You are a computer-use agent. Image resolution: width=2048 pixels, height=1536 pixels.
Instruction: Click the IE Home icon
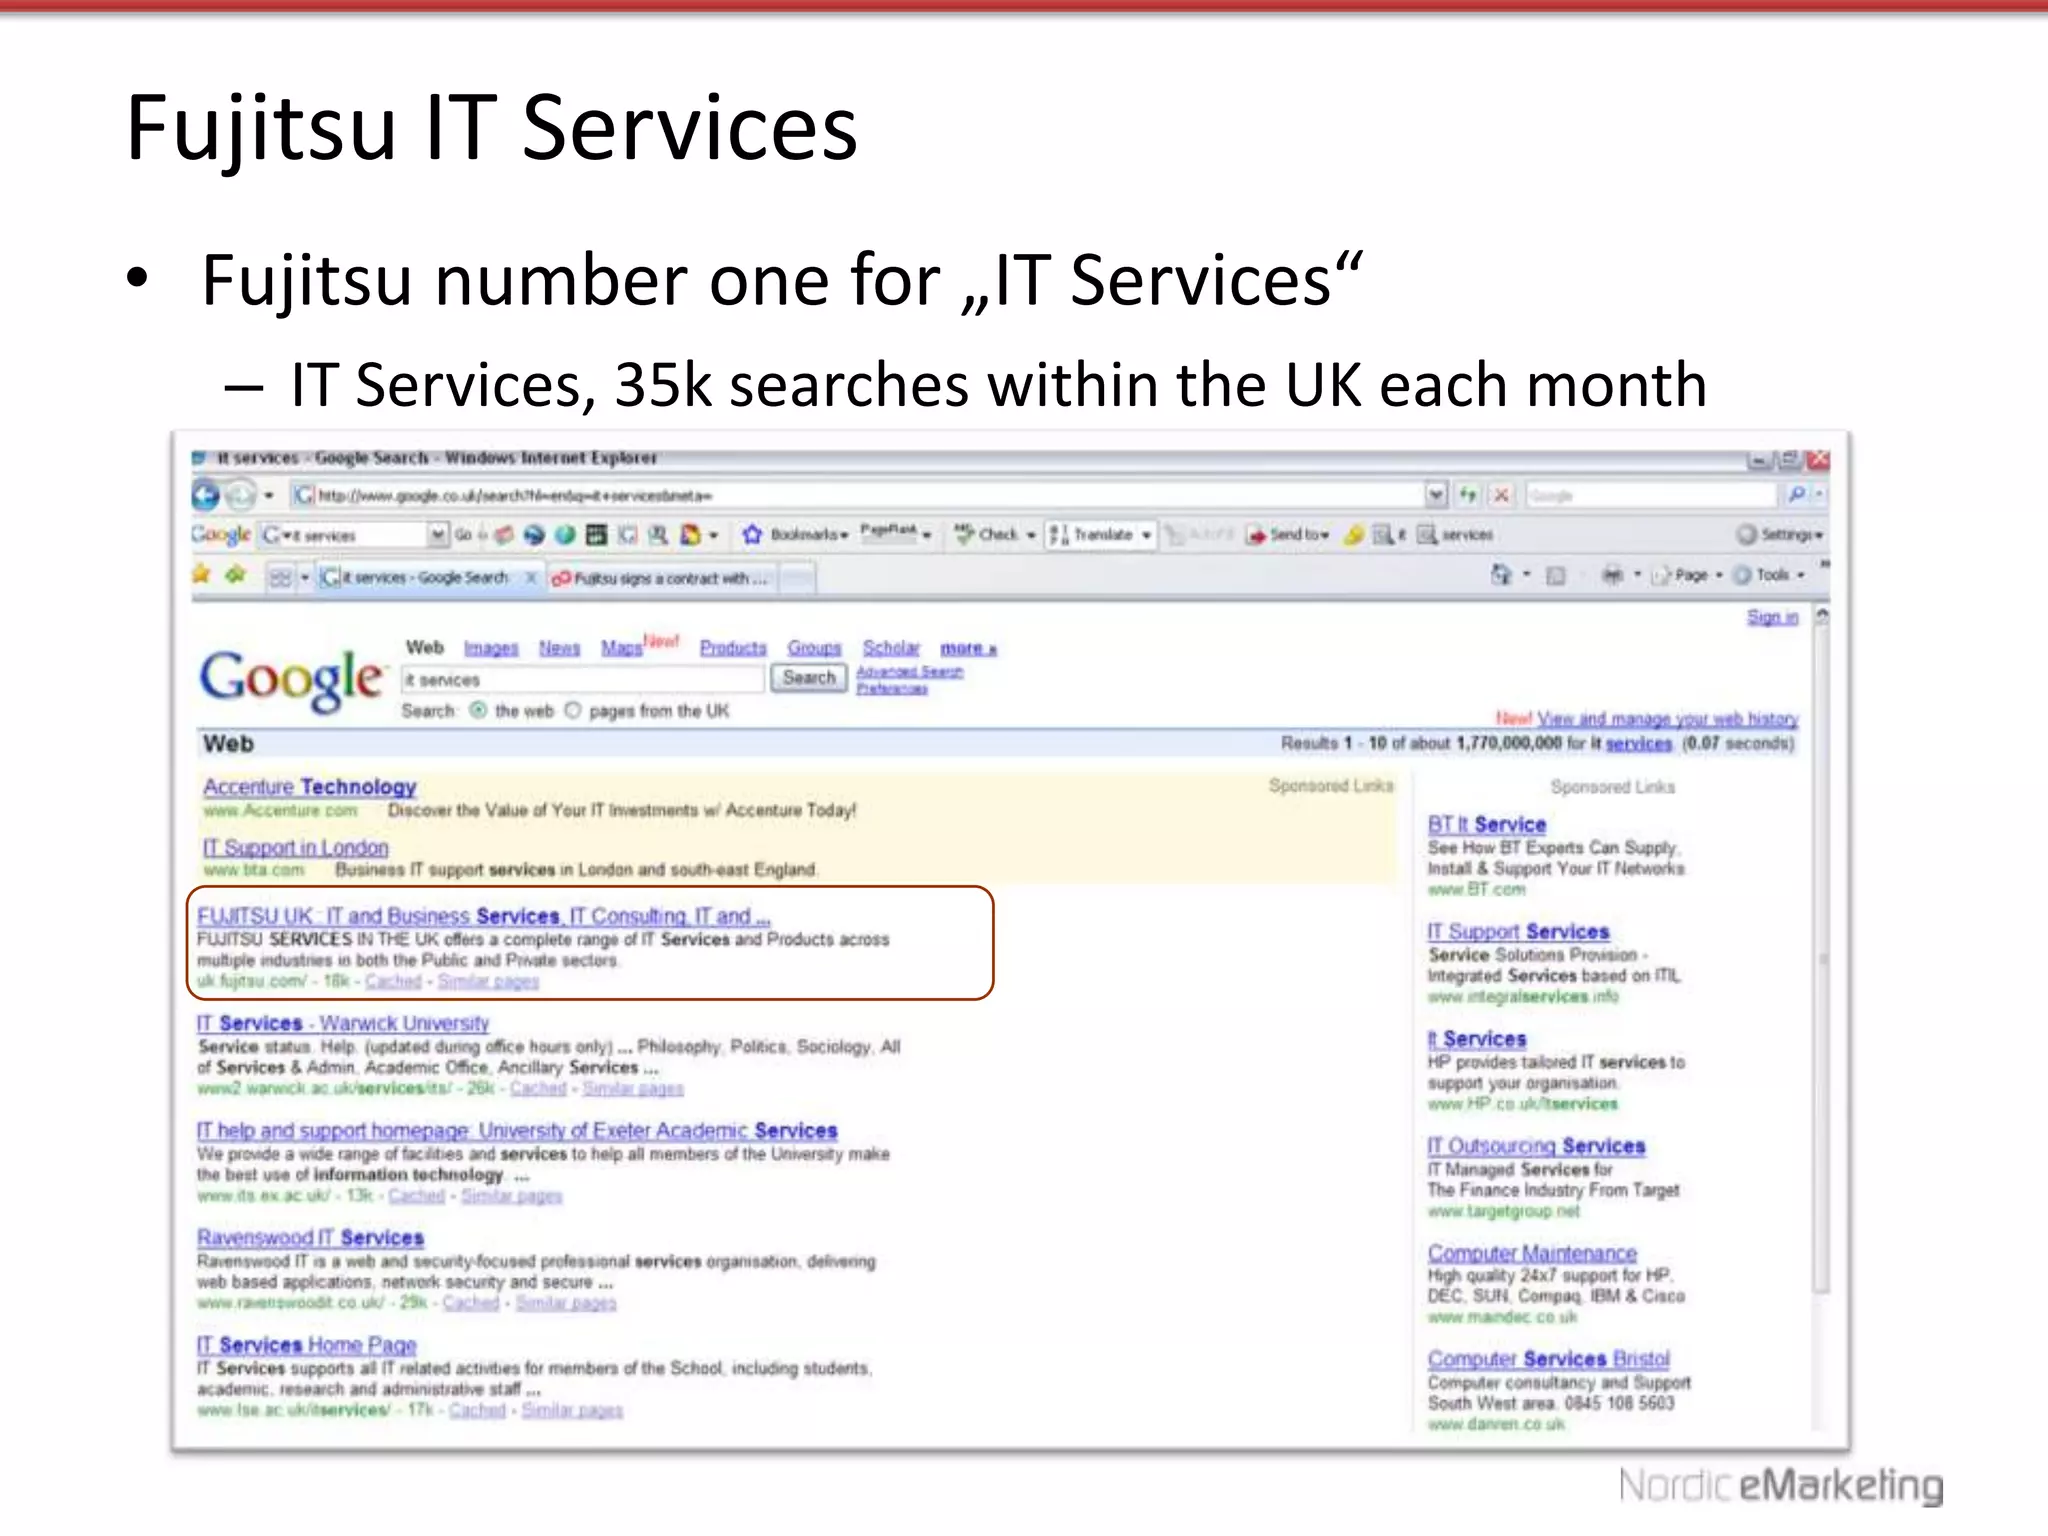(1501, 575)
